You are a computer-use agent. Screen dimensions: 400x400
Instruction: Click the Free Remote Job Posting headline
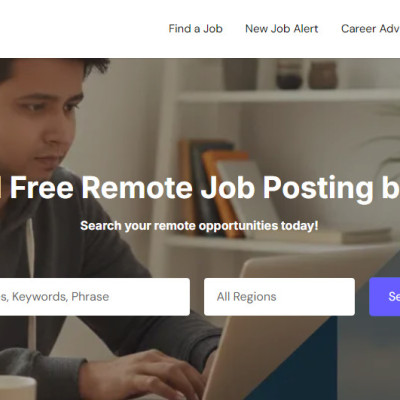200,187
